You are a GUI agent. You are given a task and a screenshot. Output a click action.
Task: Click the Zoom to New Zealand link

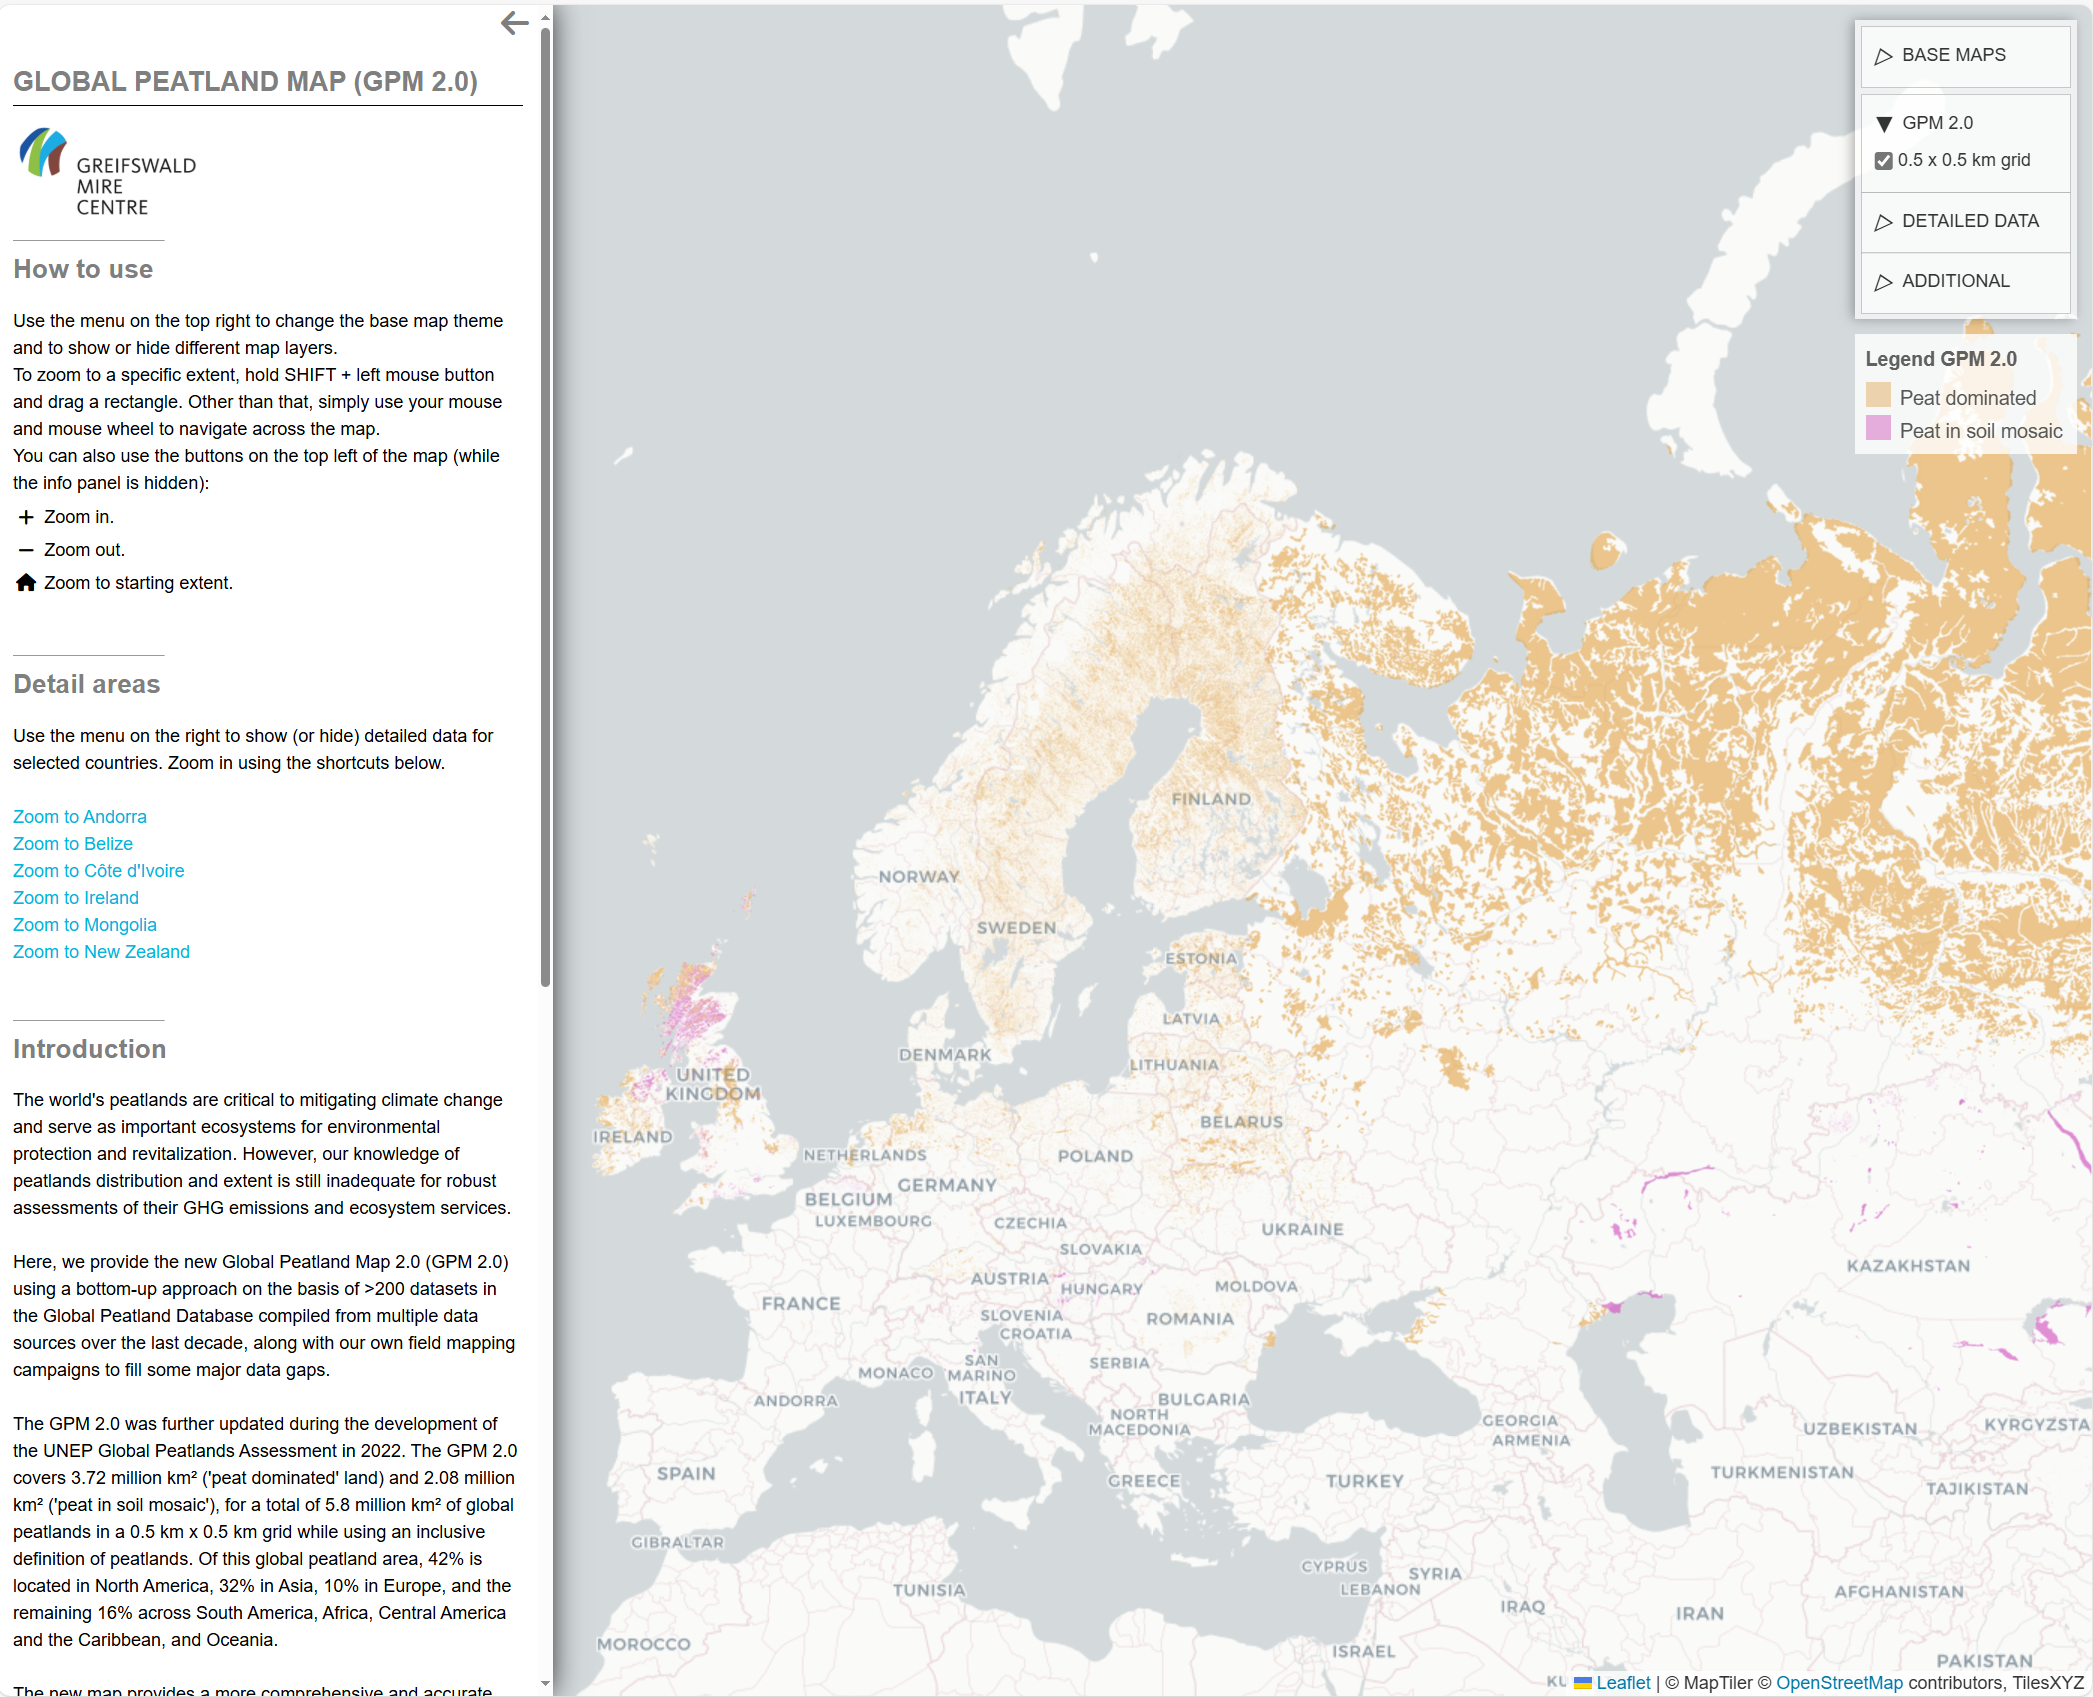(x=100, y=951)
